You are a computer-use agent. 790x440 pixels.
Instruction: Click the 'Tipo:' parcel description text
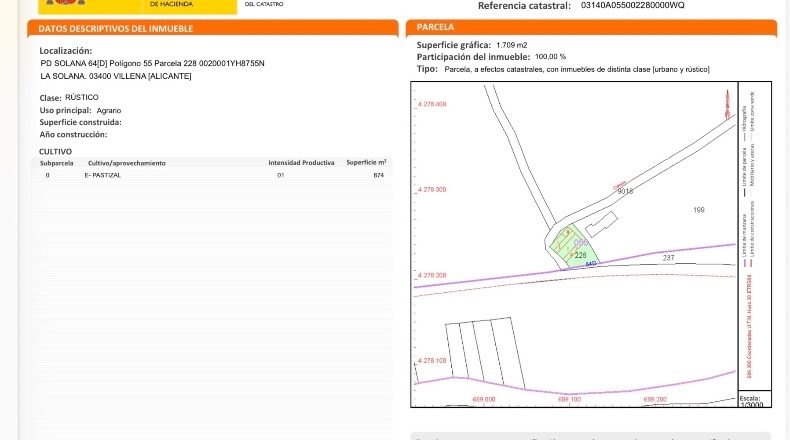pos(577,70)
